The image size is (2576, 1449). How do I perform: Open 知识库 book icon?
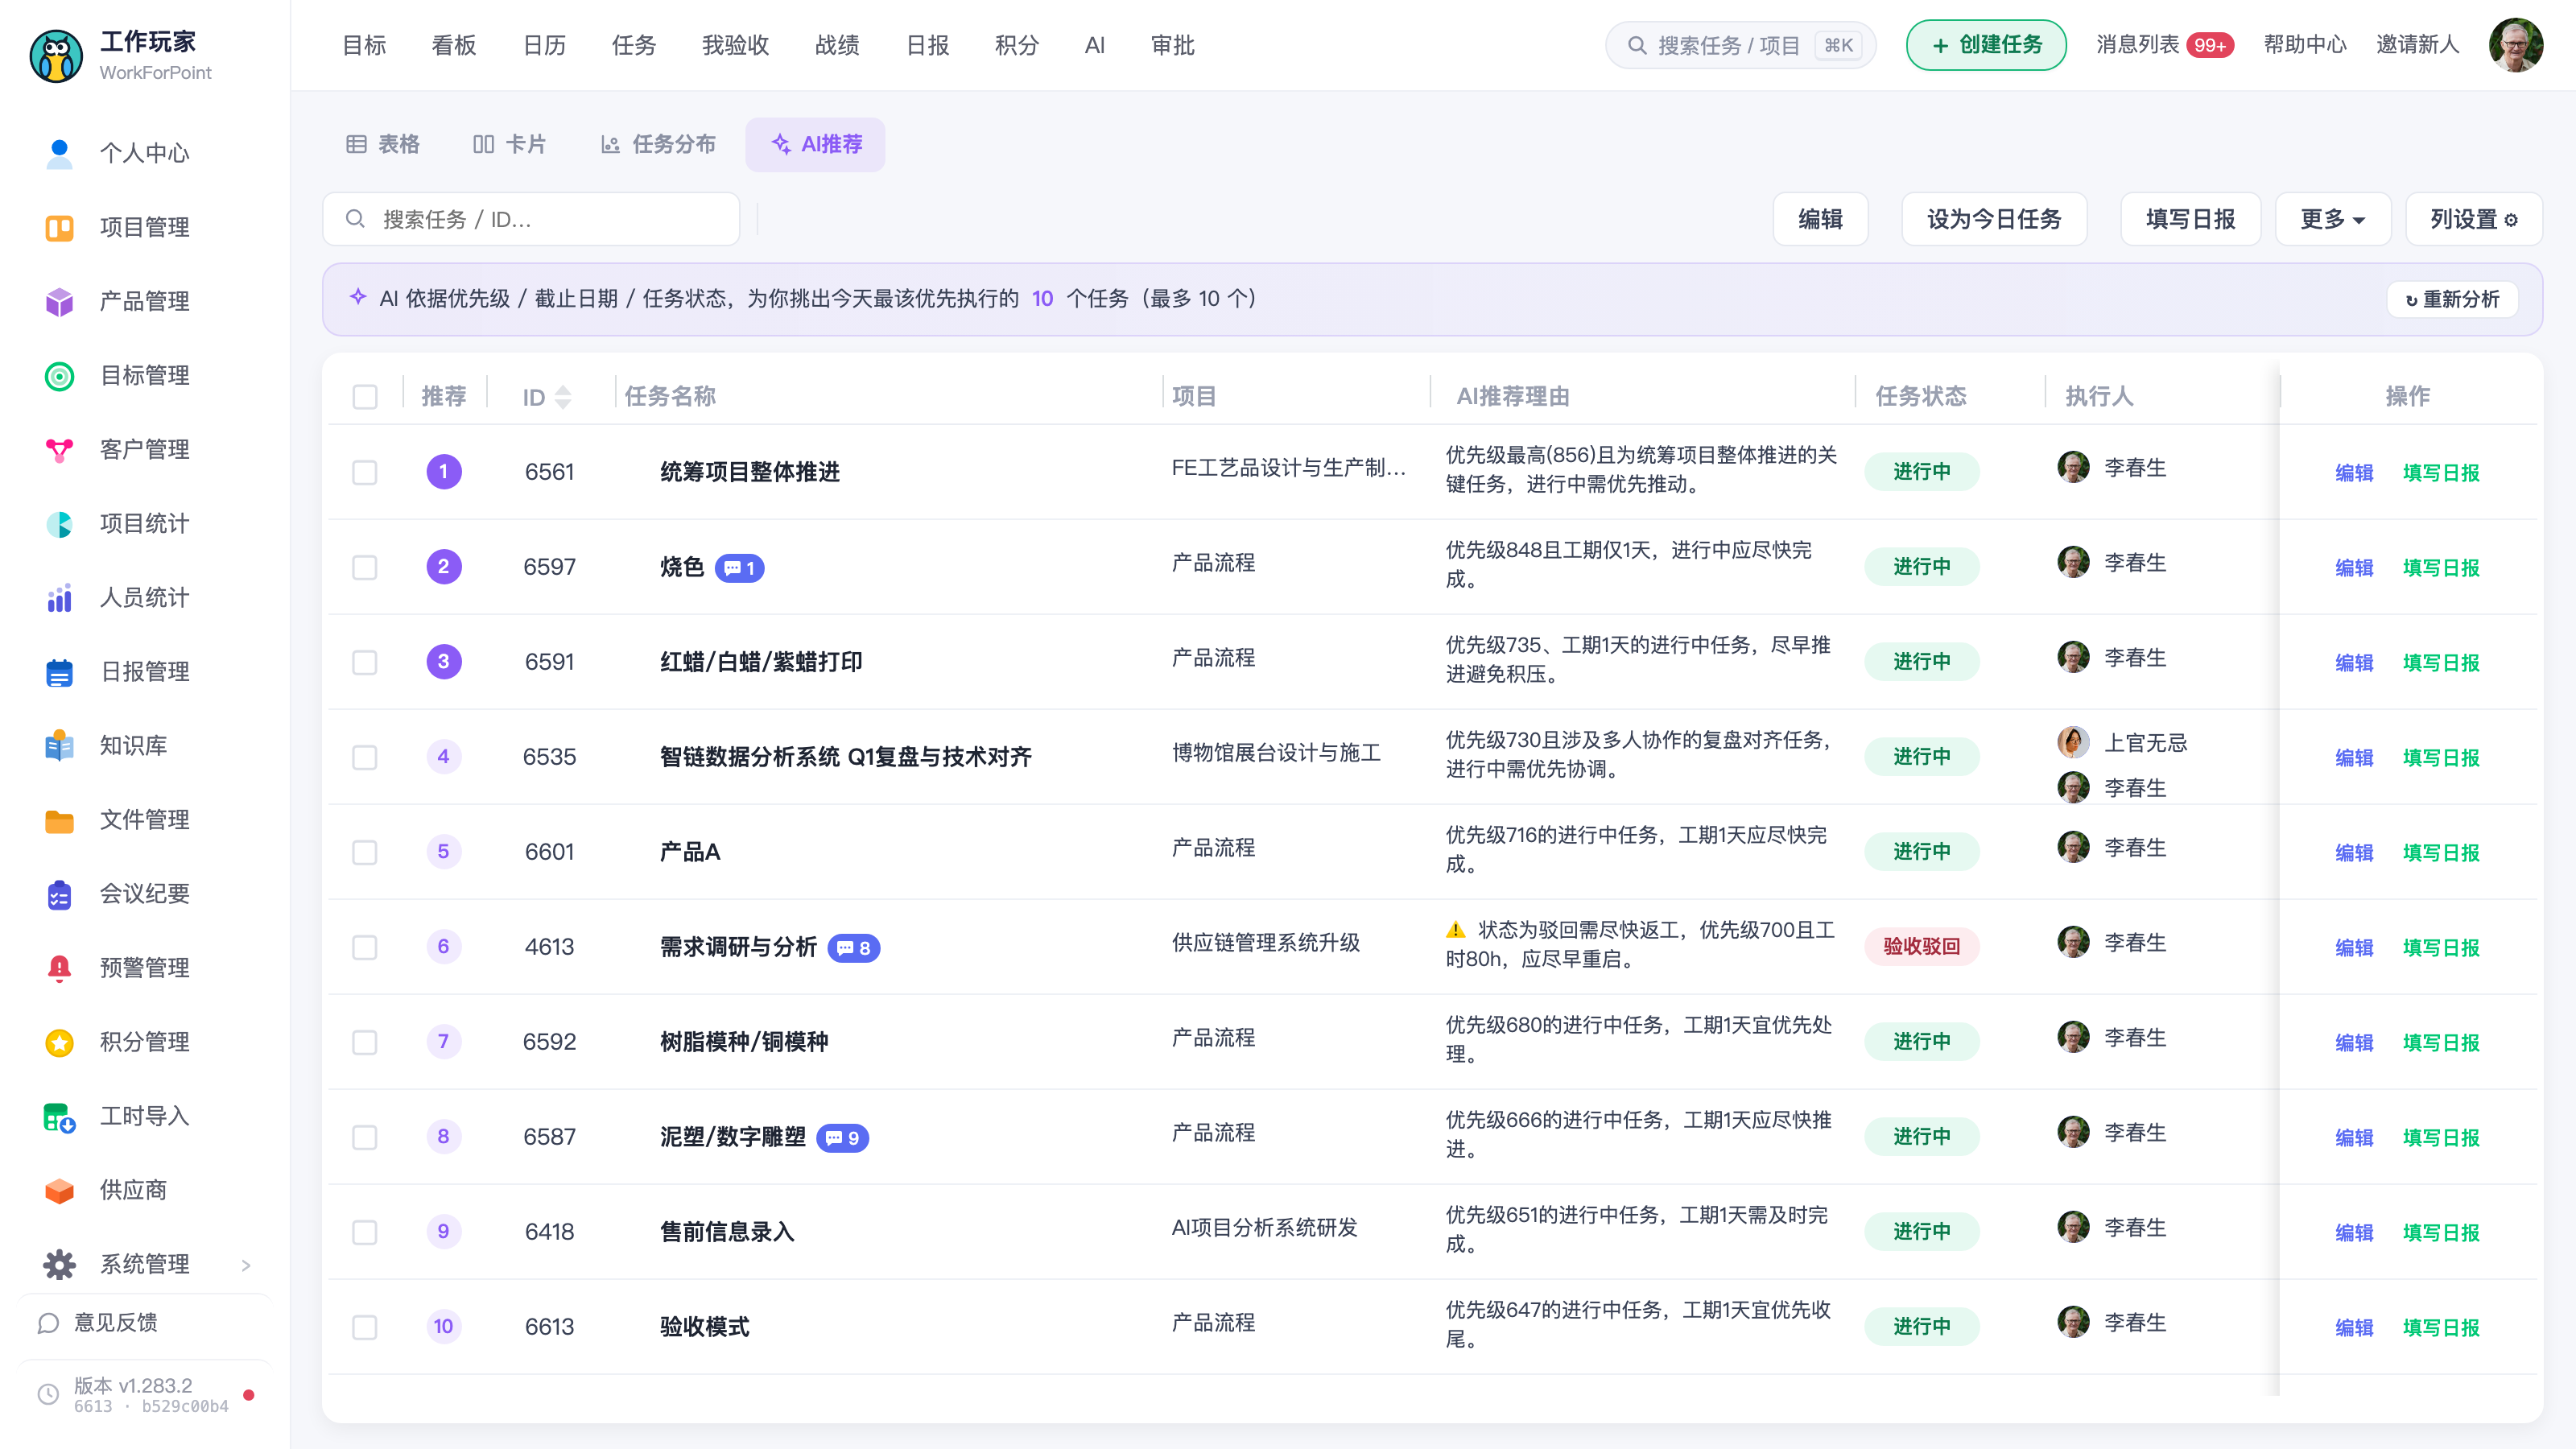[60, 745]
